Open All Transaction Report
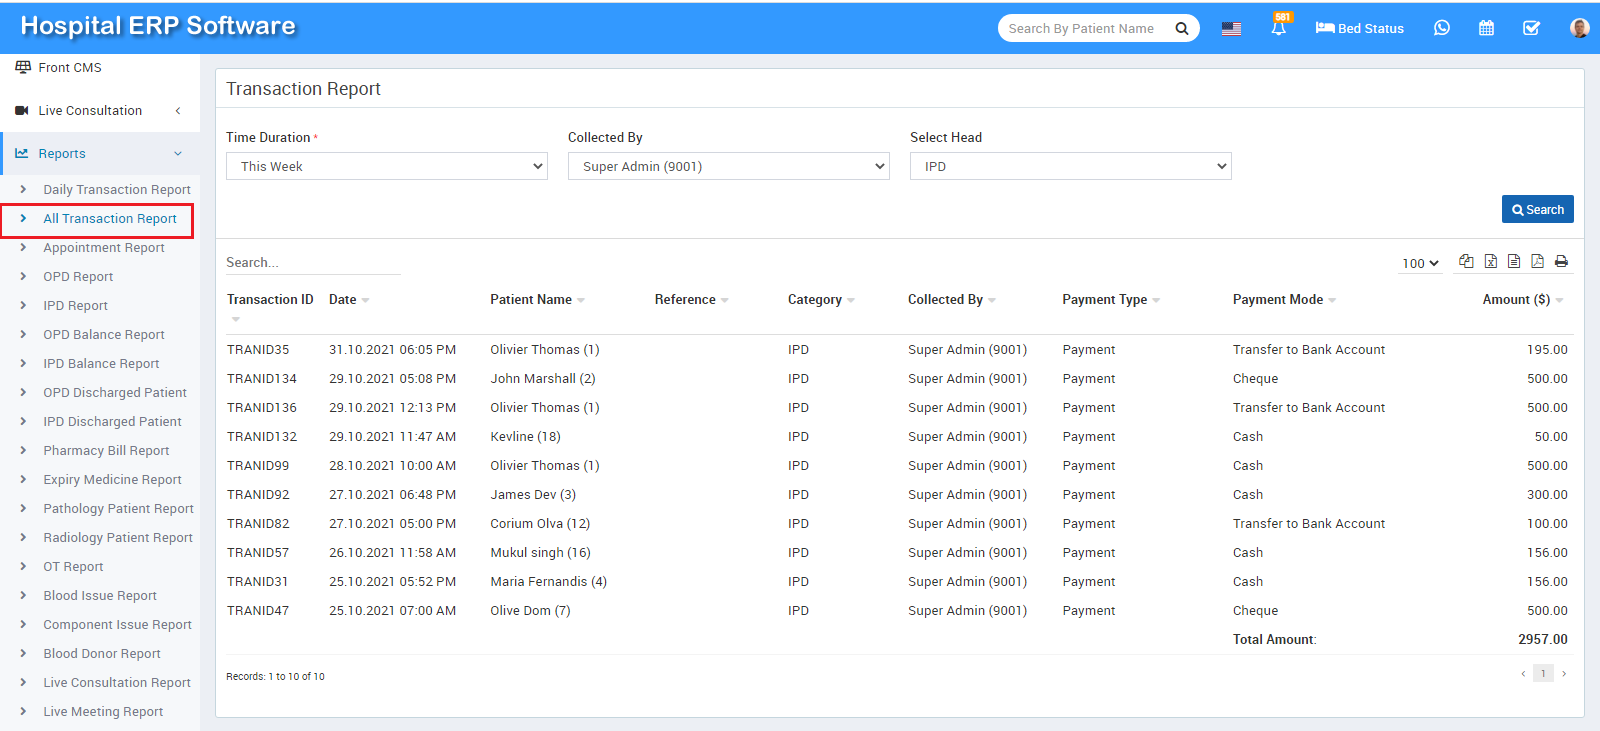Screen dimensions: 1600x731 tap(110, 218)
